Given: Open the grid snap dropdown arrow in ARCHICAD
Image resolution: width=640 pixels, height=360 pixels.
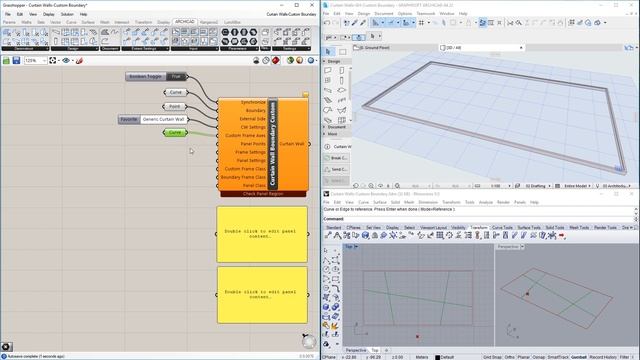Looking at the screenshot, I should (x=429, y=23).
